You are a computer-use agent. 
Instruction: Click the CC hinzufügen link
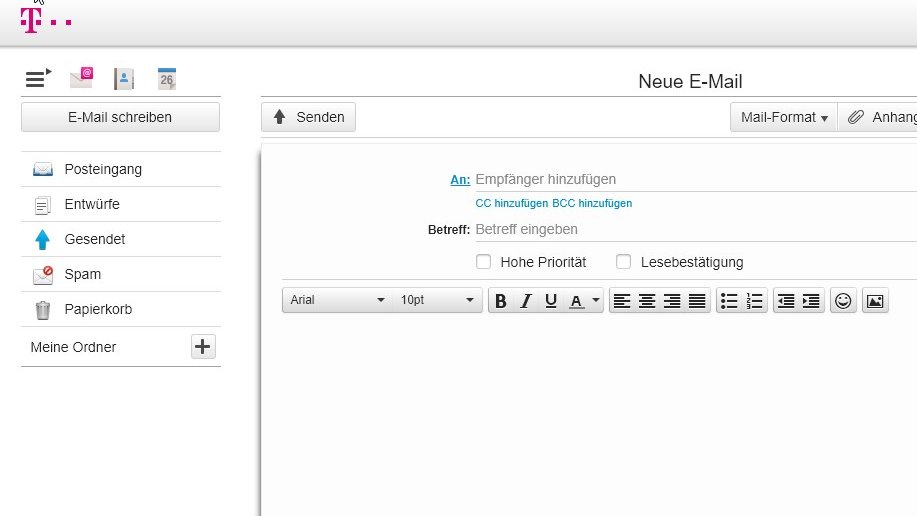pyautogui.click(x=511, y=203)
